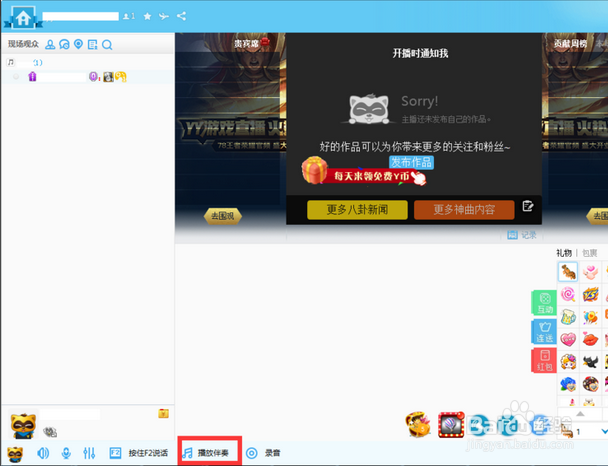Image resolution: width=608 pixels, height=466 pixels.
Task: Click the 开播时通知我 heading
Action: (x=420, y=53)
